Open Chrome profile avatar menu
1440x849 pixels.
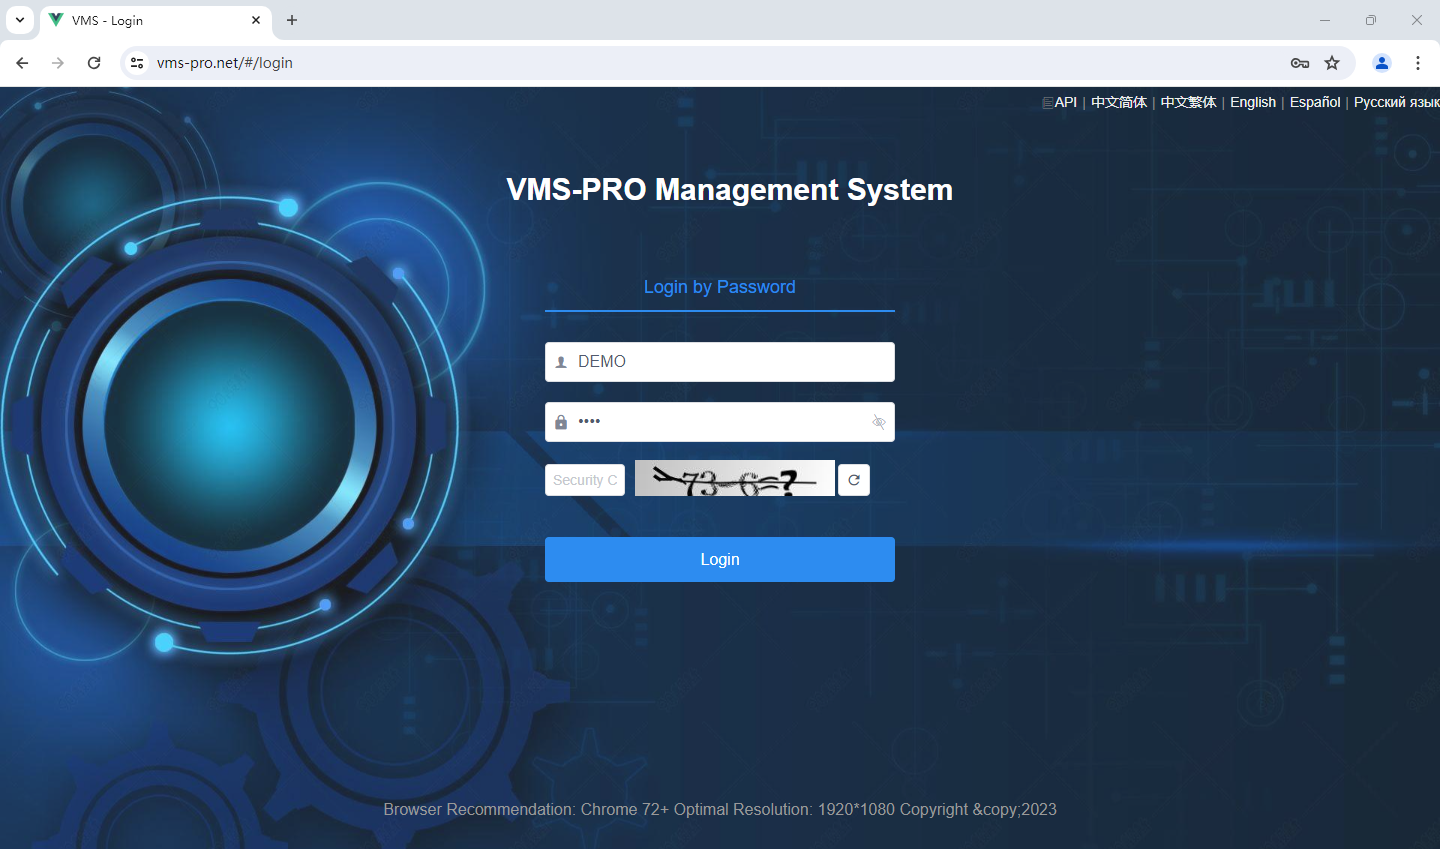point(1382,63)
